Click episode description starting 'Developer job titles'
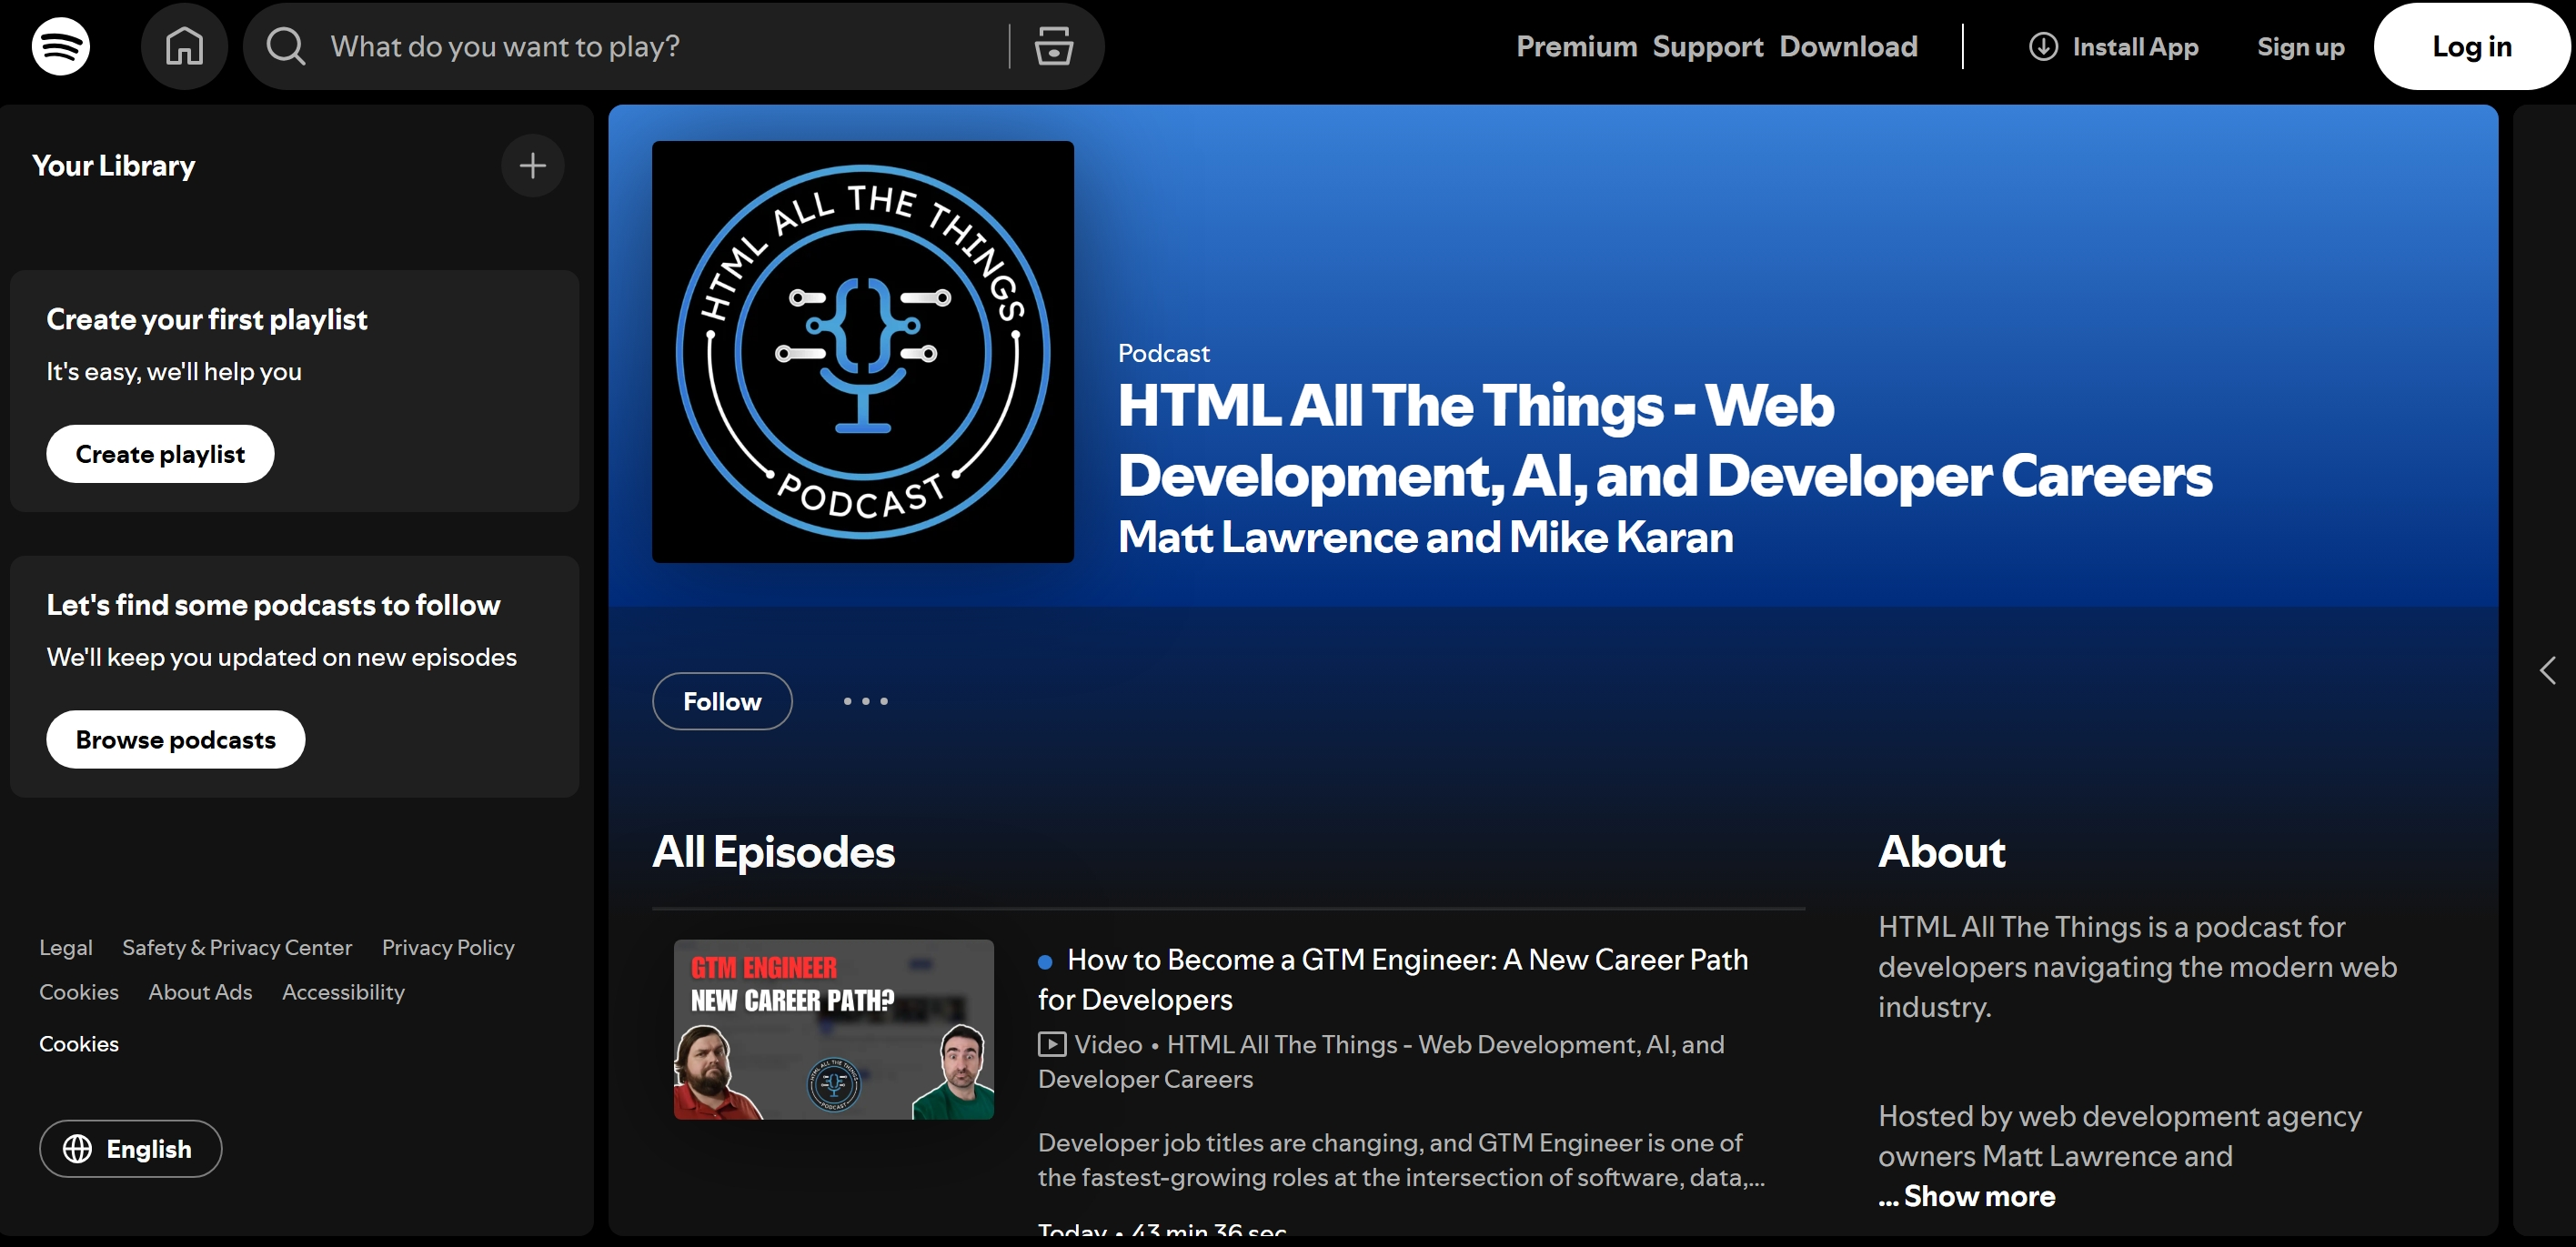2576x1247 pixels. click(1401, 1160)
